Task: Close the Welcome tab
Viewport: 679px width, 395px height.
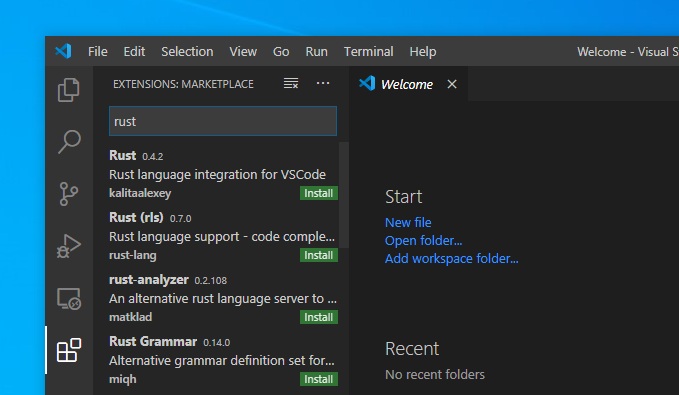Action: click(x=452, y=84)
